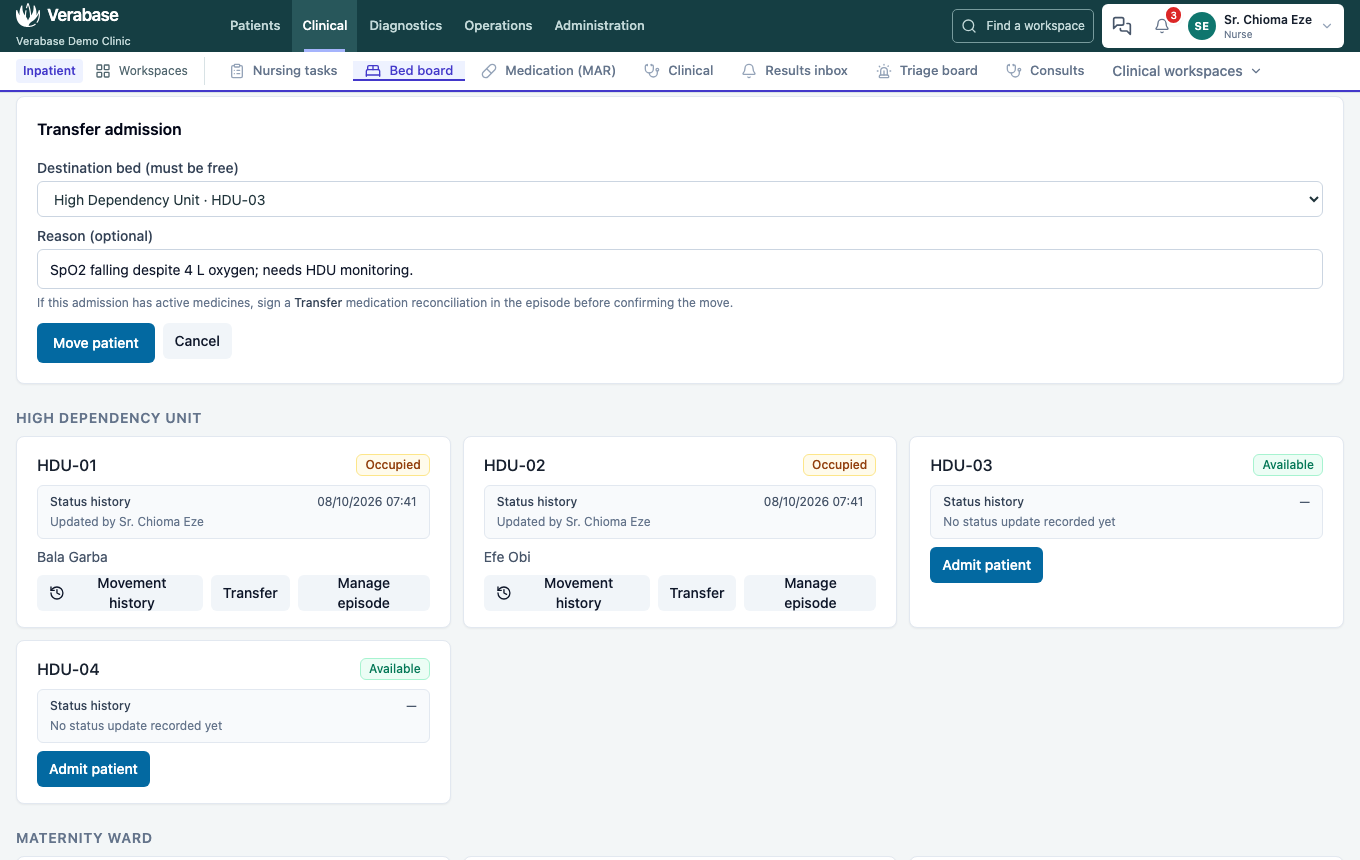Click the Consults stethoscope icon

1013,71
